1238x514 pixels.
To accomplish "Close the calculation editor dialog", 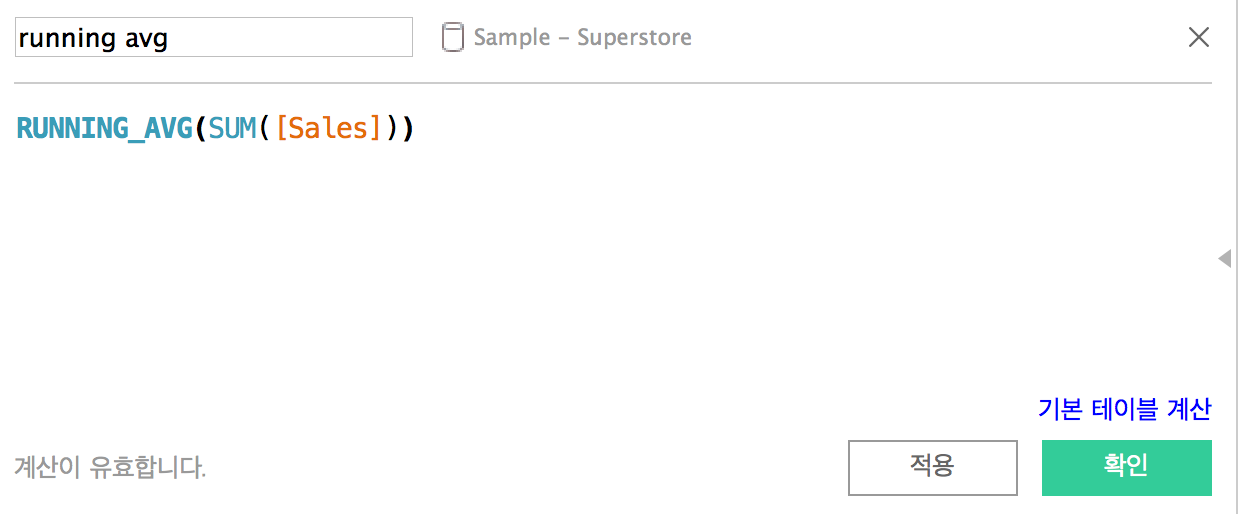I will 1198,38.
